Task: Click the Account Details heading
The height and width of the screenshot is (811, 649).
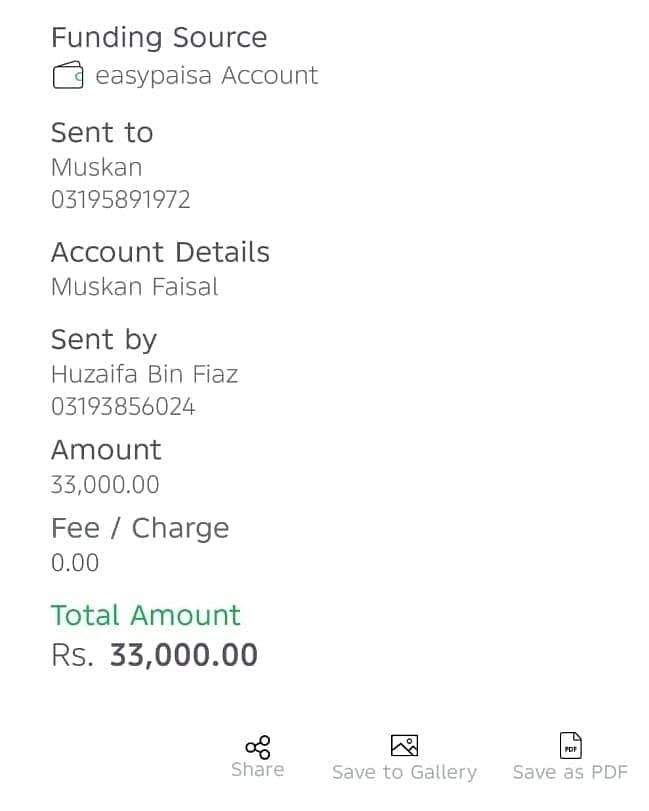Action: point(160,252)
